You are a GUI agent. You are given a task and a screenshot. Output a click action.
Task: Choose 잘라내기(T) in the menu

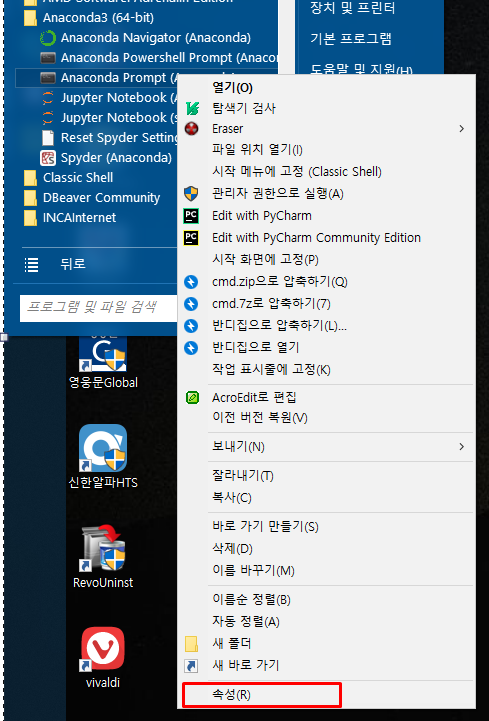[x=243, y=475]
